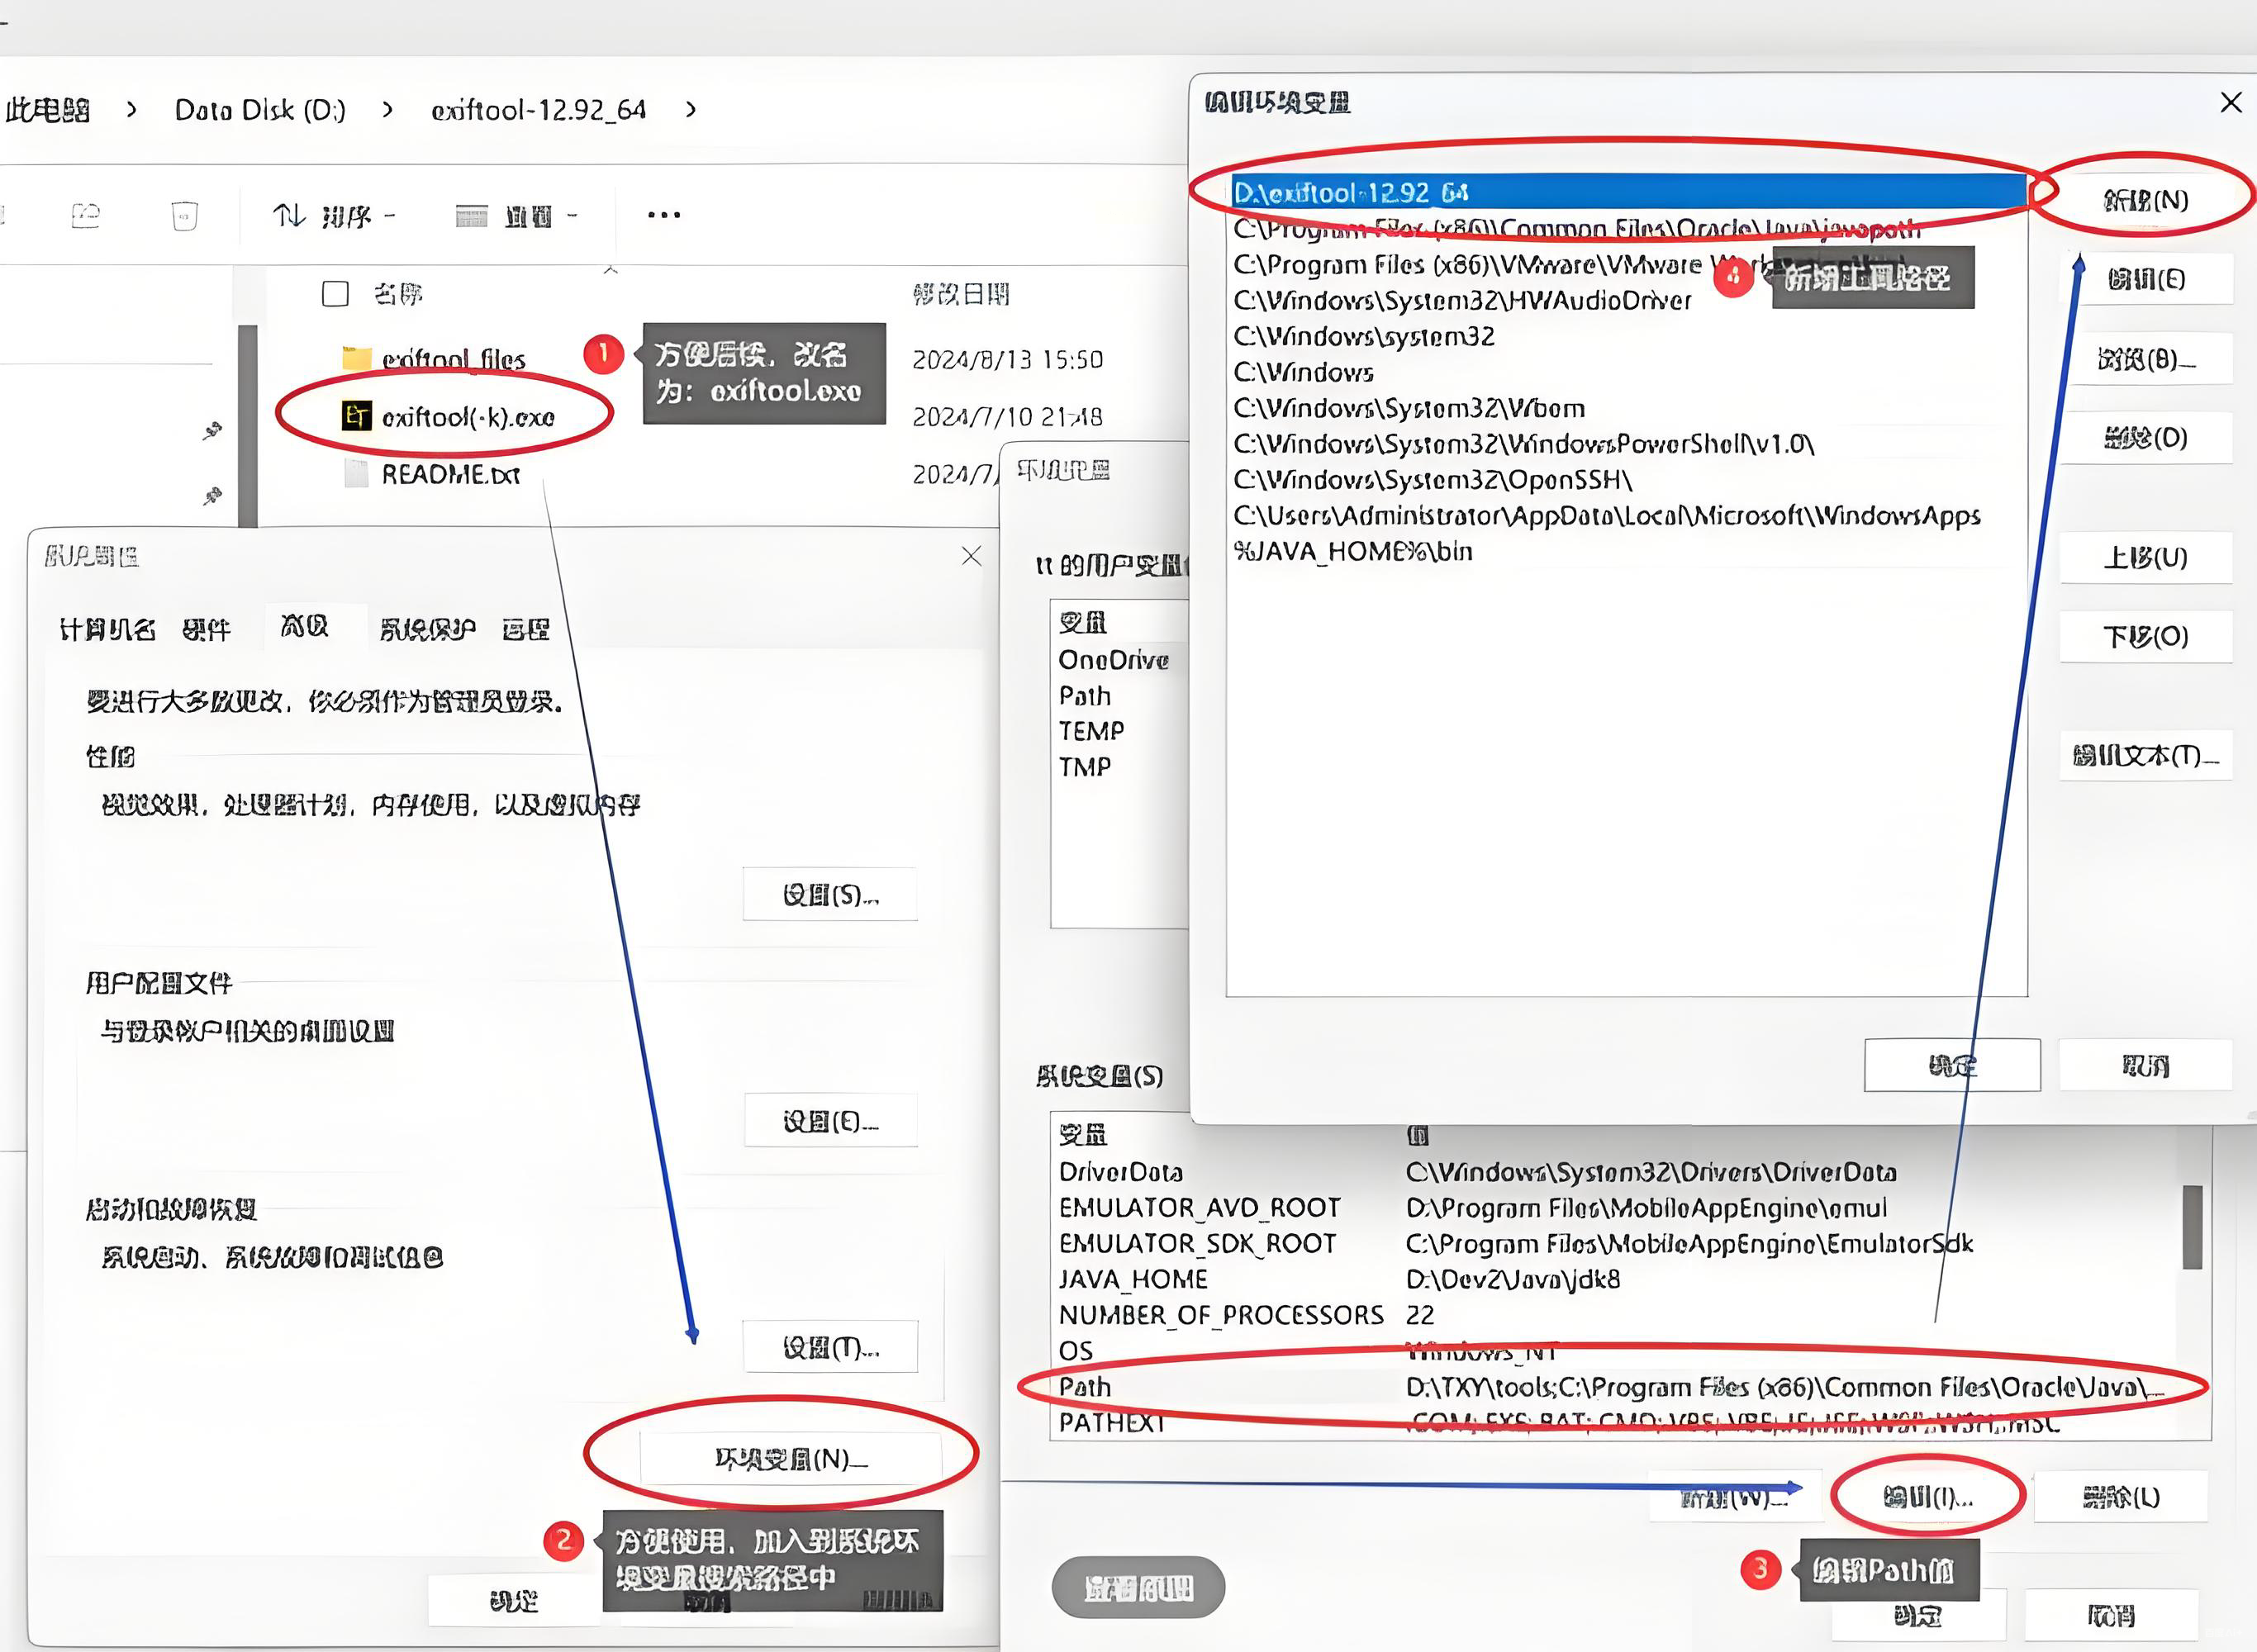
Task: Select the exiftool_files folder icon
Action: coord(356,358)
